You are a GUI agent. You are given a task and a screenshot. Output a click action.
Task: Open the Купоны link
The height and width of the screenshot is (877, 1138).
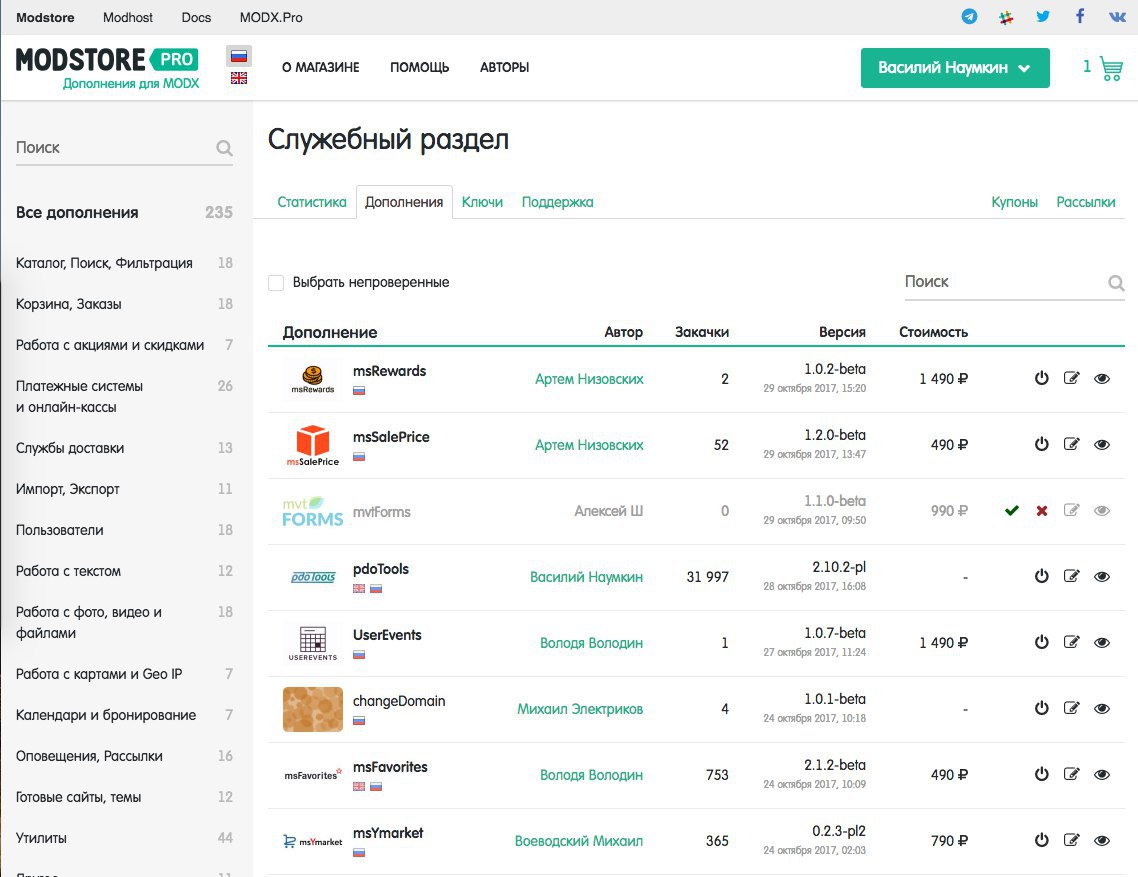pos(1014,202)
